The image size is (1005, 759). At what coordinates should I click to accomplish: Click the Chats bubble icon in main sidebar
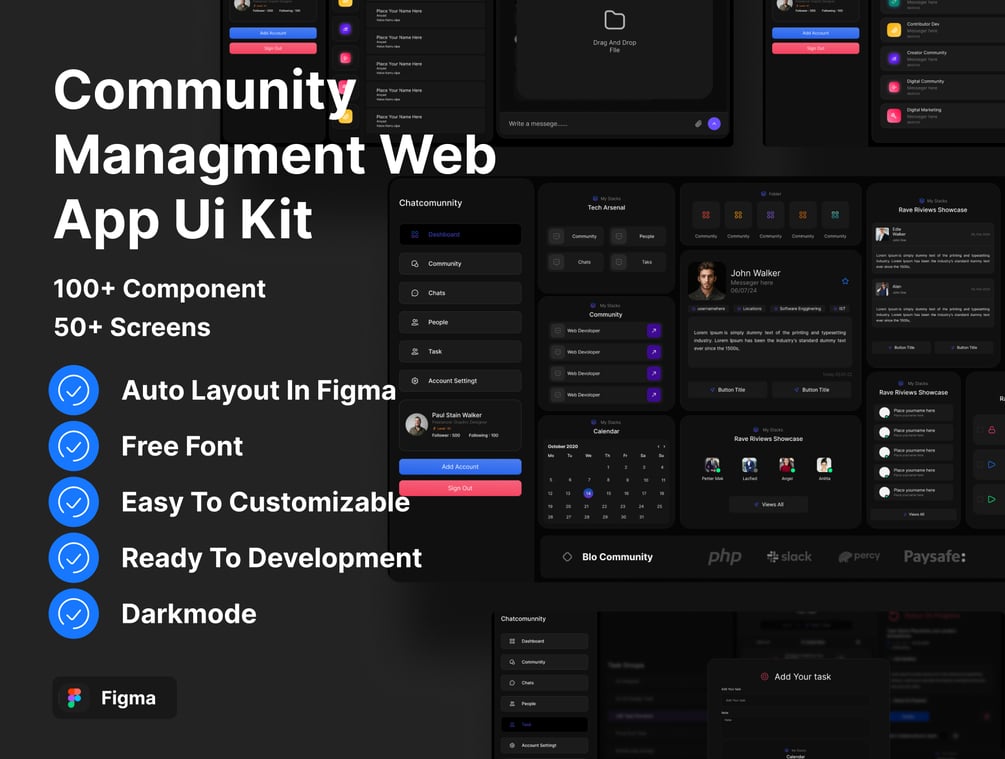415,293
